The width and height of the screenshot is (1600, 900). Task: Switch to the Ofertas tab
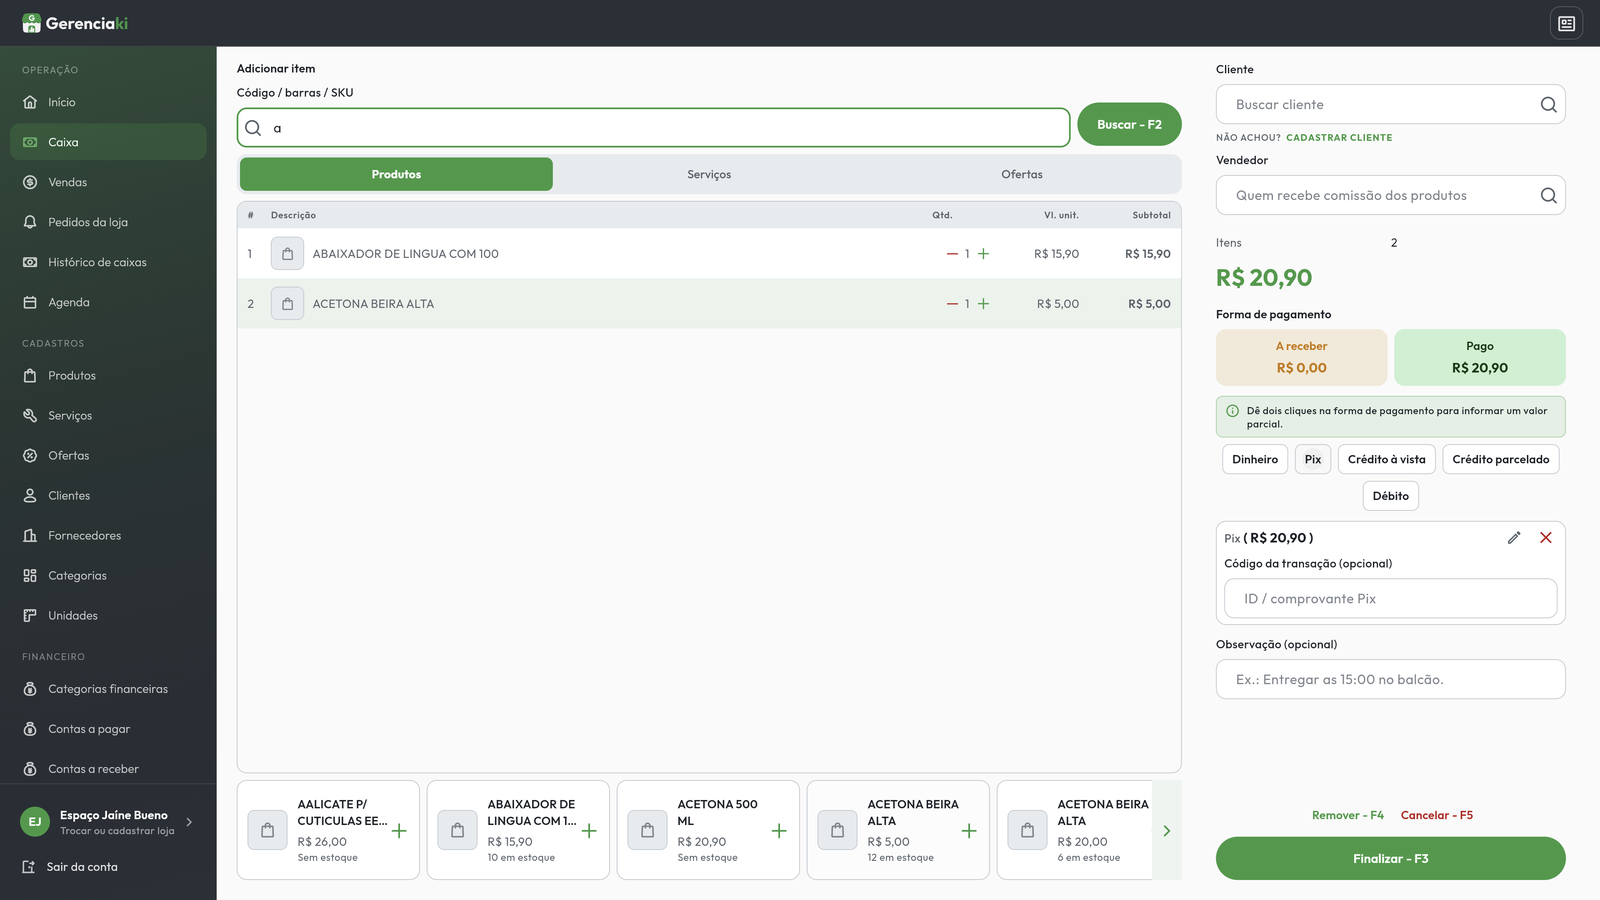(1022, 174)
